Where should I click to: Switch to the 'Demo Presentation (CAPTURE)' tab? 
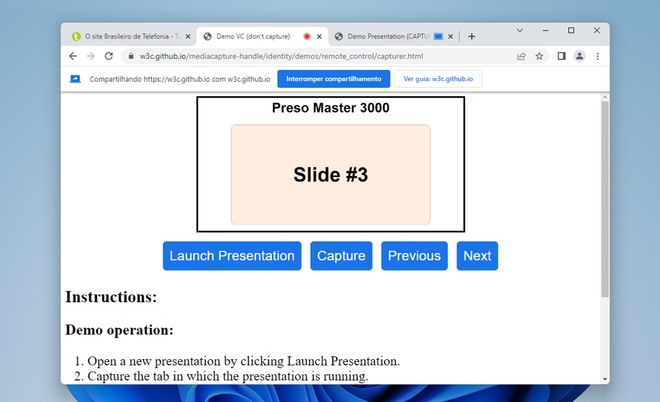[x=393, y=37]
